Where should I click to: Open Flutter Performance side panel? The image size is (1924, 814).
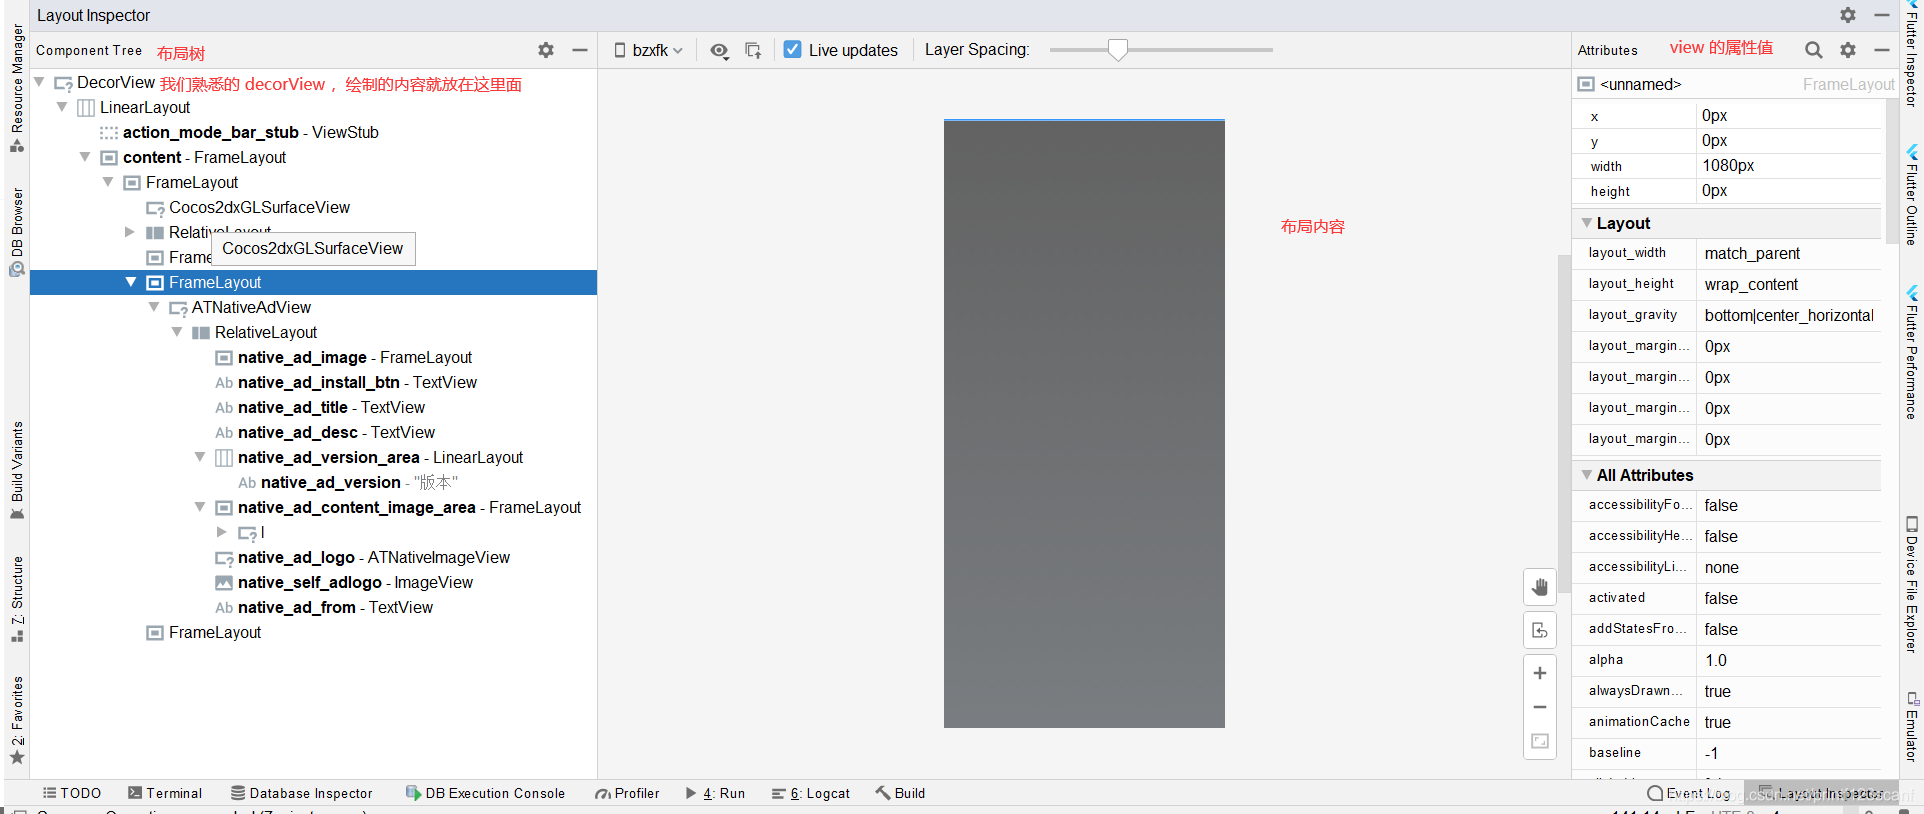pyautogui.click(x=1912, y=352)
